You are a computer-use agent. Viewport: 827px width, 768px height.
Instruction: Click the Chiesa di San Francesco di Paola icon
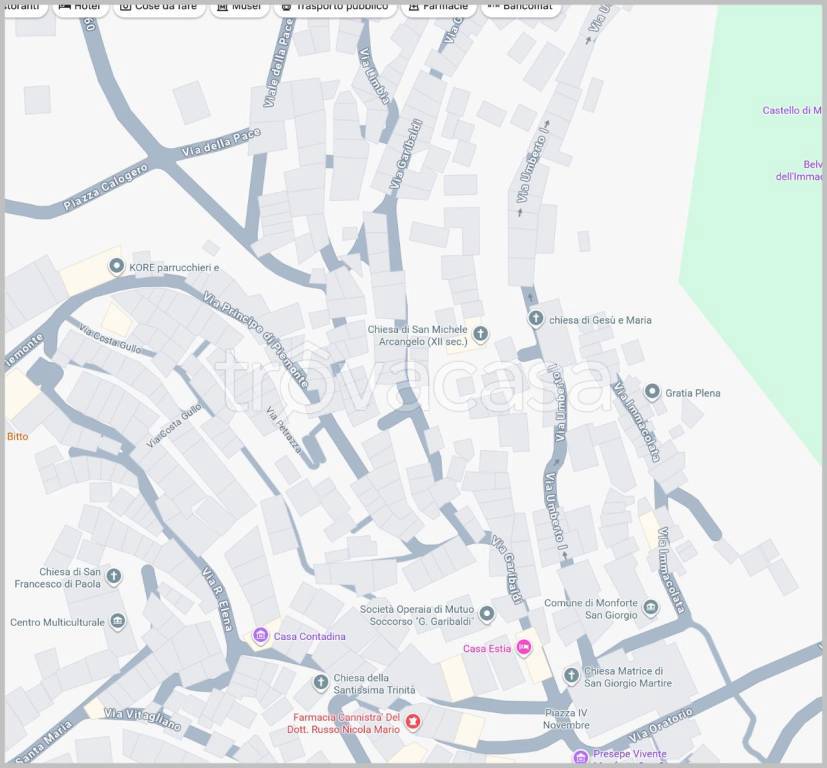113,577
